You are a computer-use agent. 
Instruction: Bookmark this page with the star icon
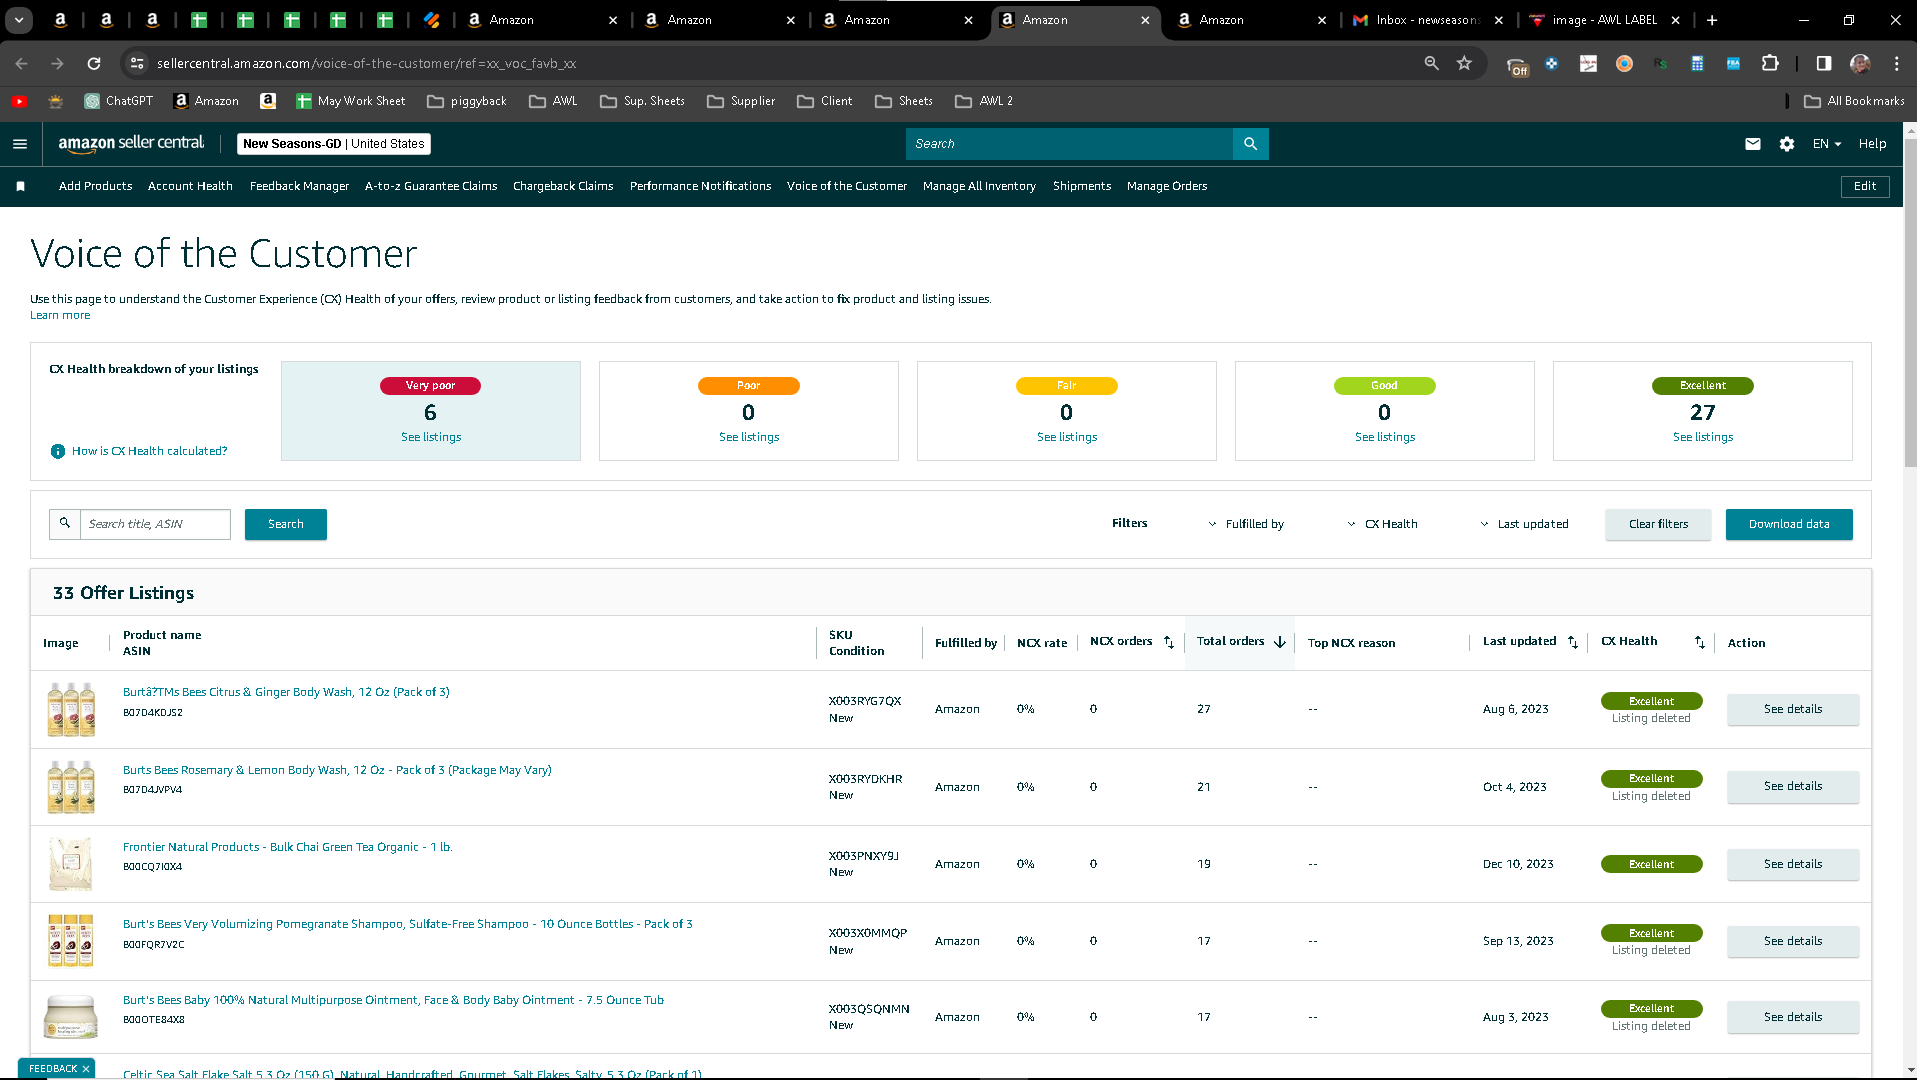point(1464,63)
